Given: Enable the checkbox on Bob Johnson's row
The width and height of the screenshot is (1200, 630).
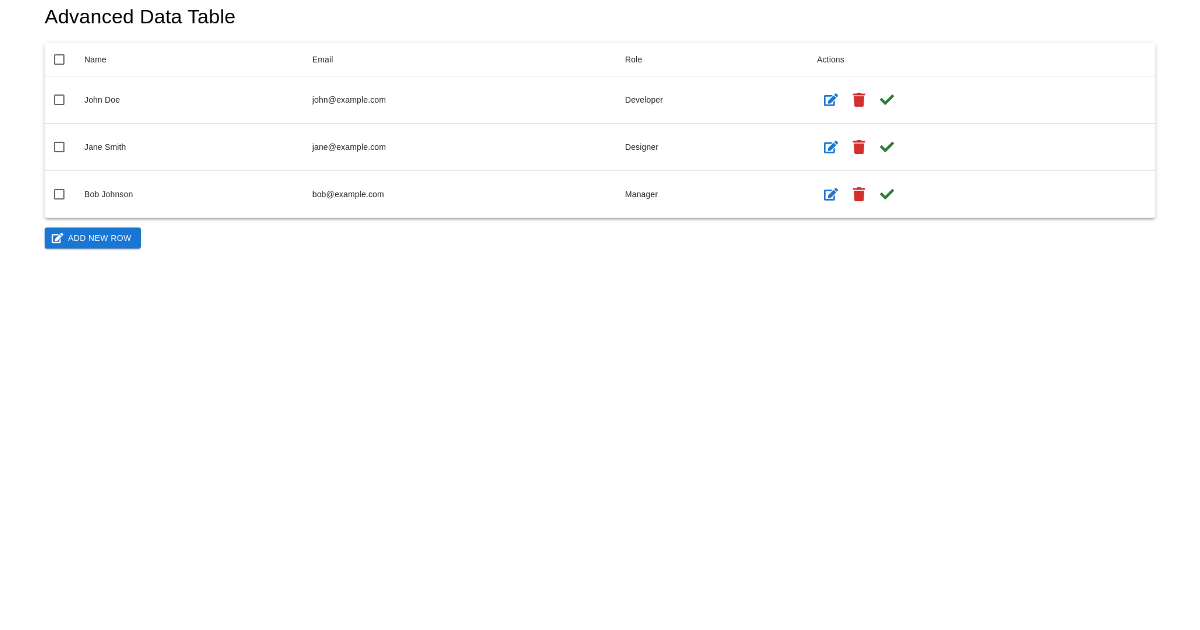Looking at the screenshot, I should pos(59,194).
